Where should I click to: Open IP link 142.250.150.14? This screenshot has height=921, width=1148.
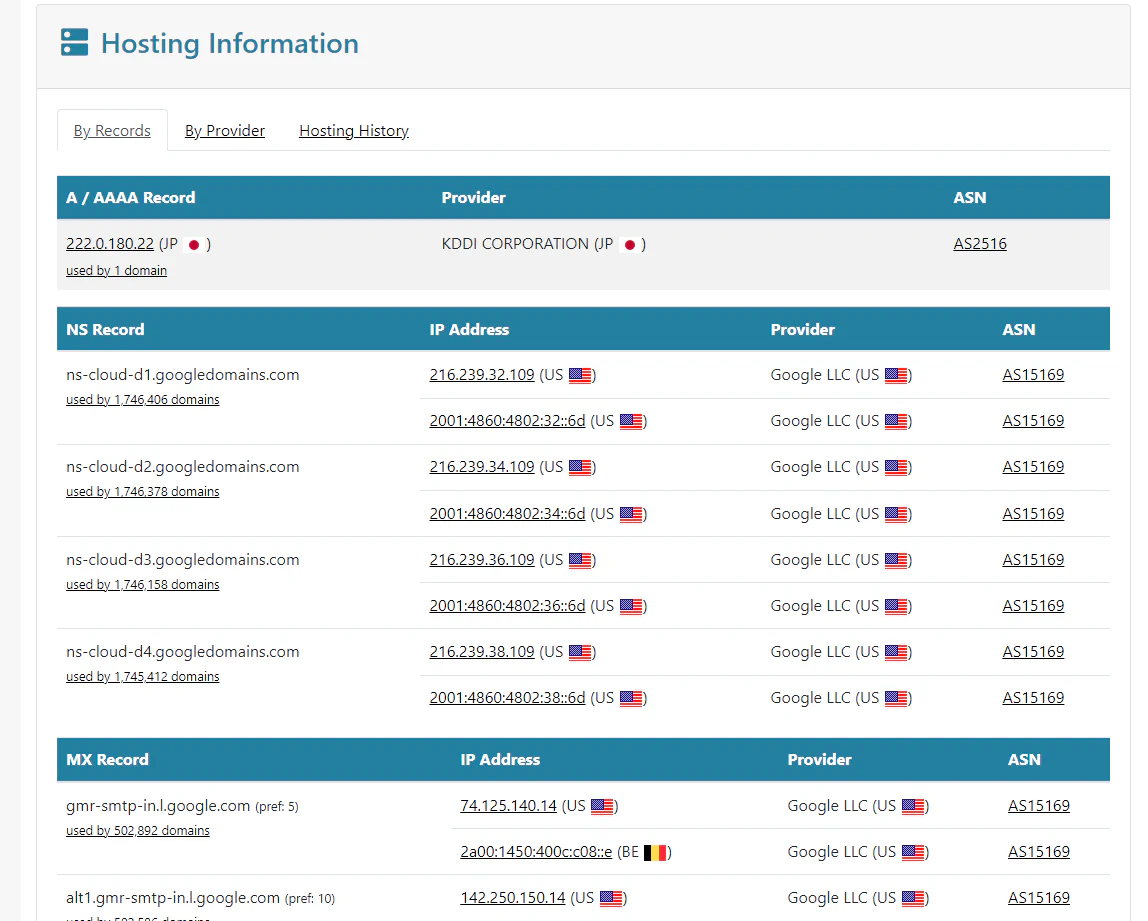pos(512,898)
